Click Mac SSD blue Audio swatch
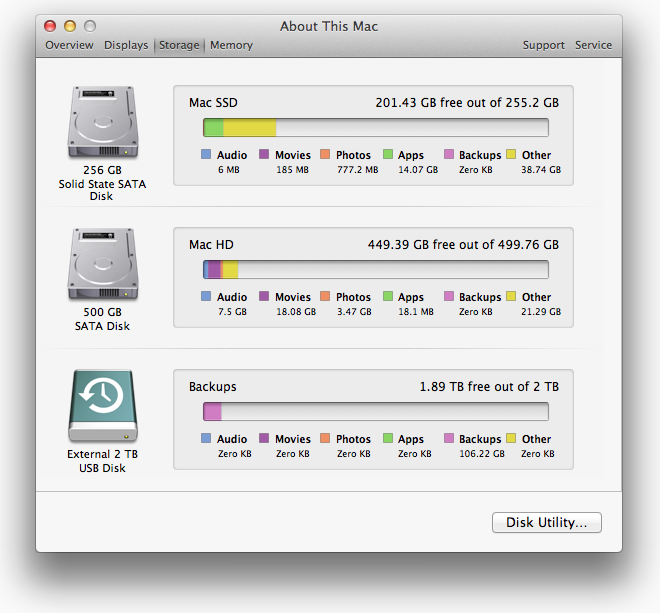Image resolution: width=660 pixels, height=613 pixels. point(206,154)
